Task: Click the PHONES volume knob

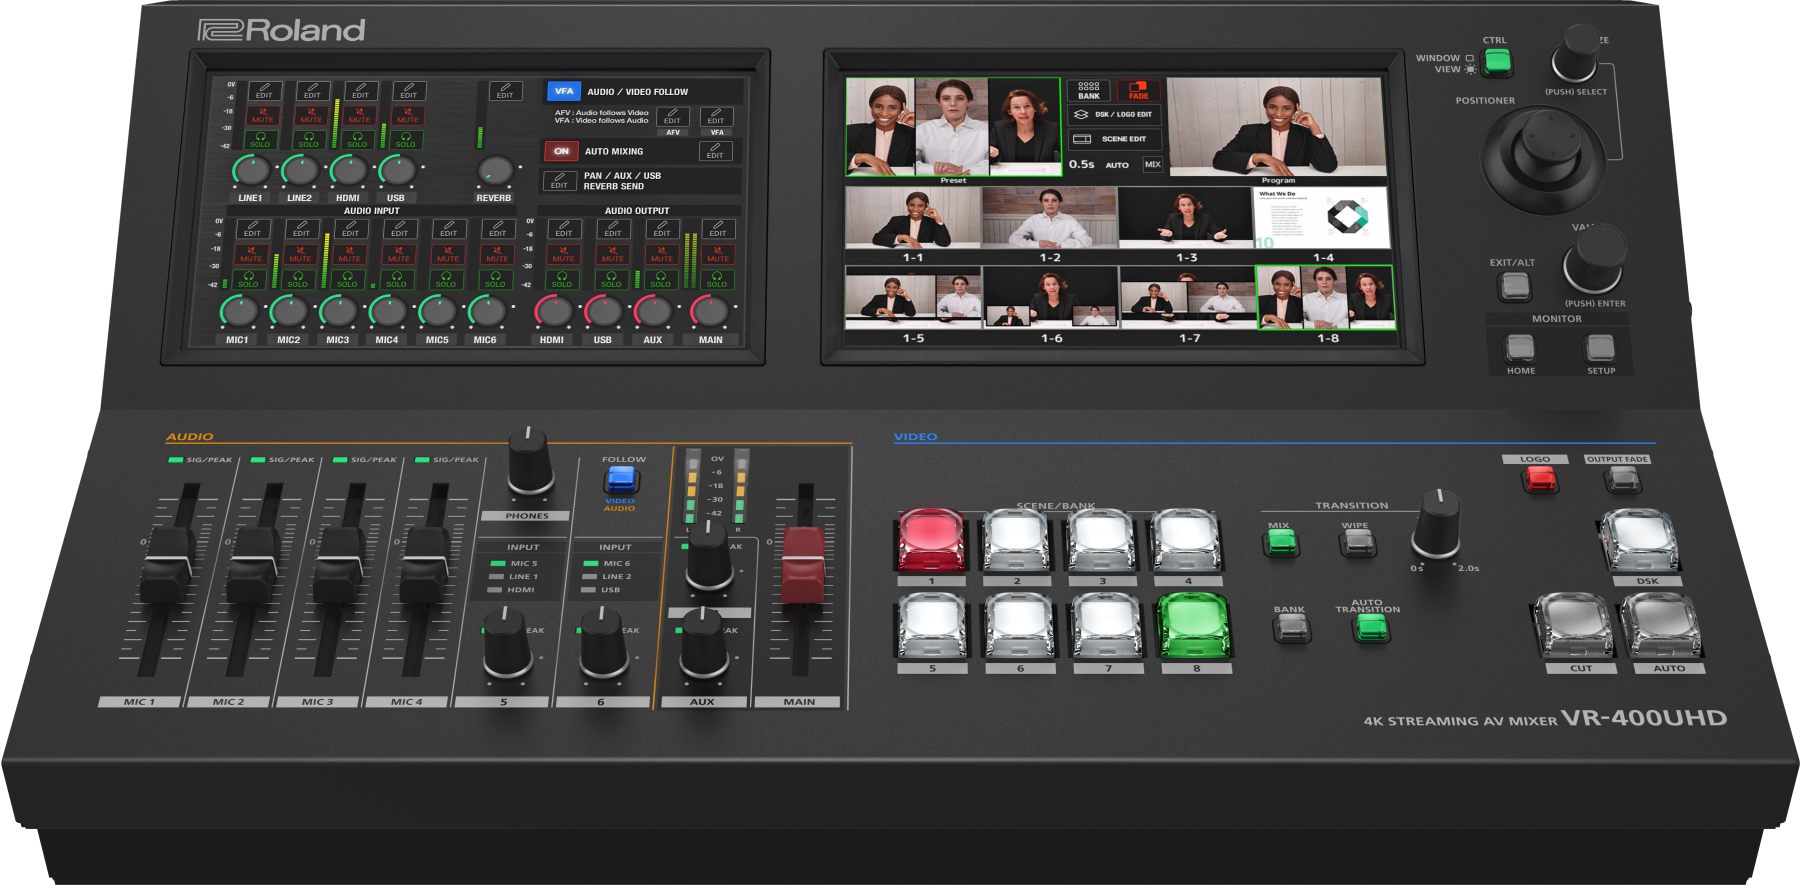Action: pos(530,463)
